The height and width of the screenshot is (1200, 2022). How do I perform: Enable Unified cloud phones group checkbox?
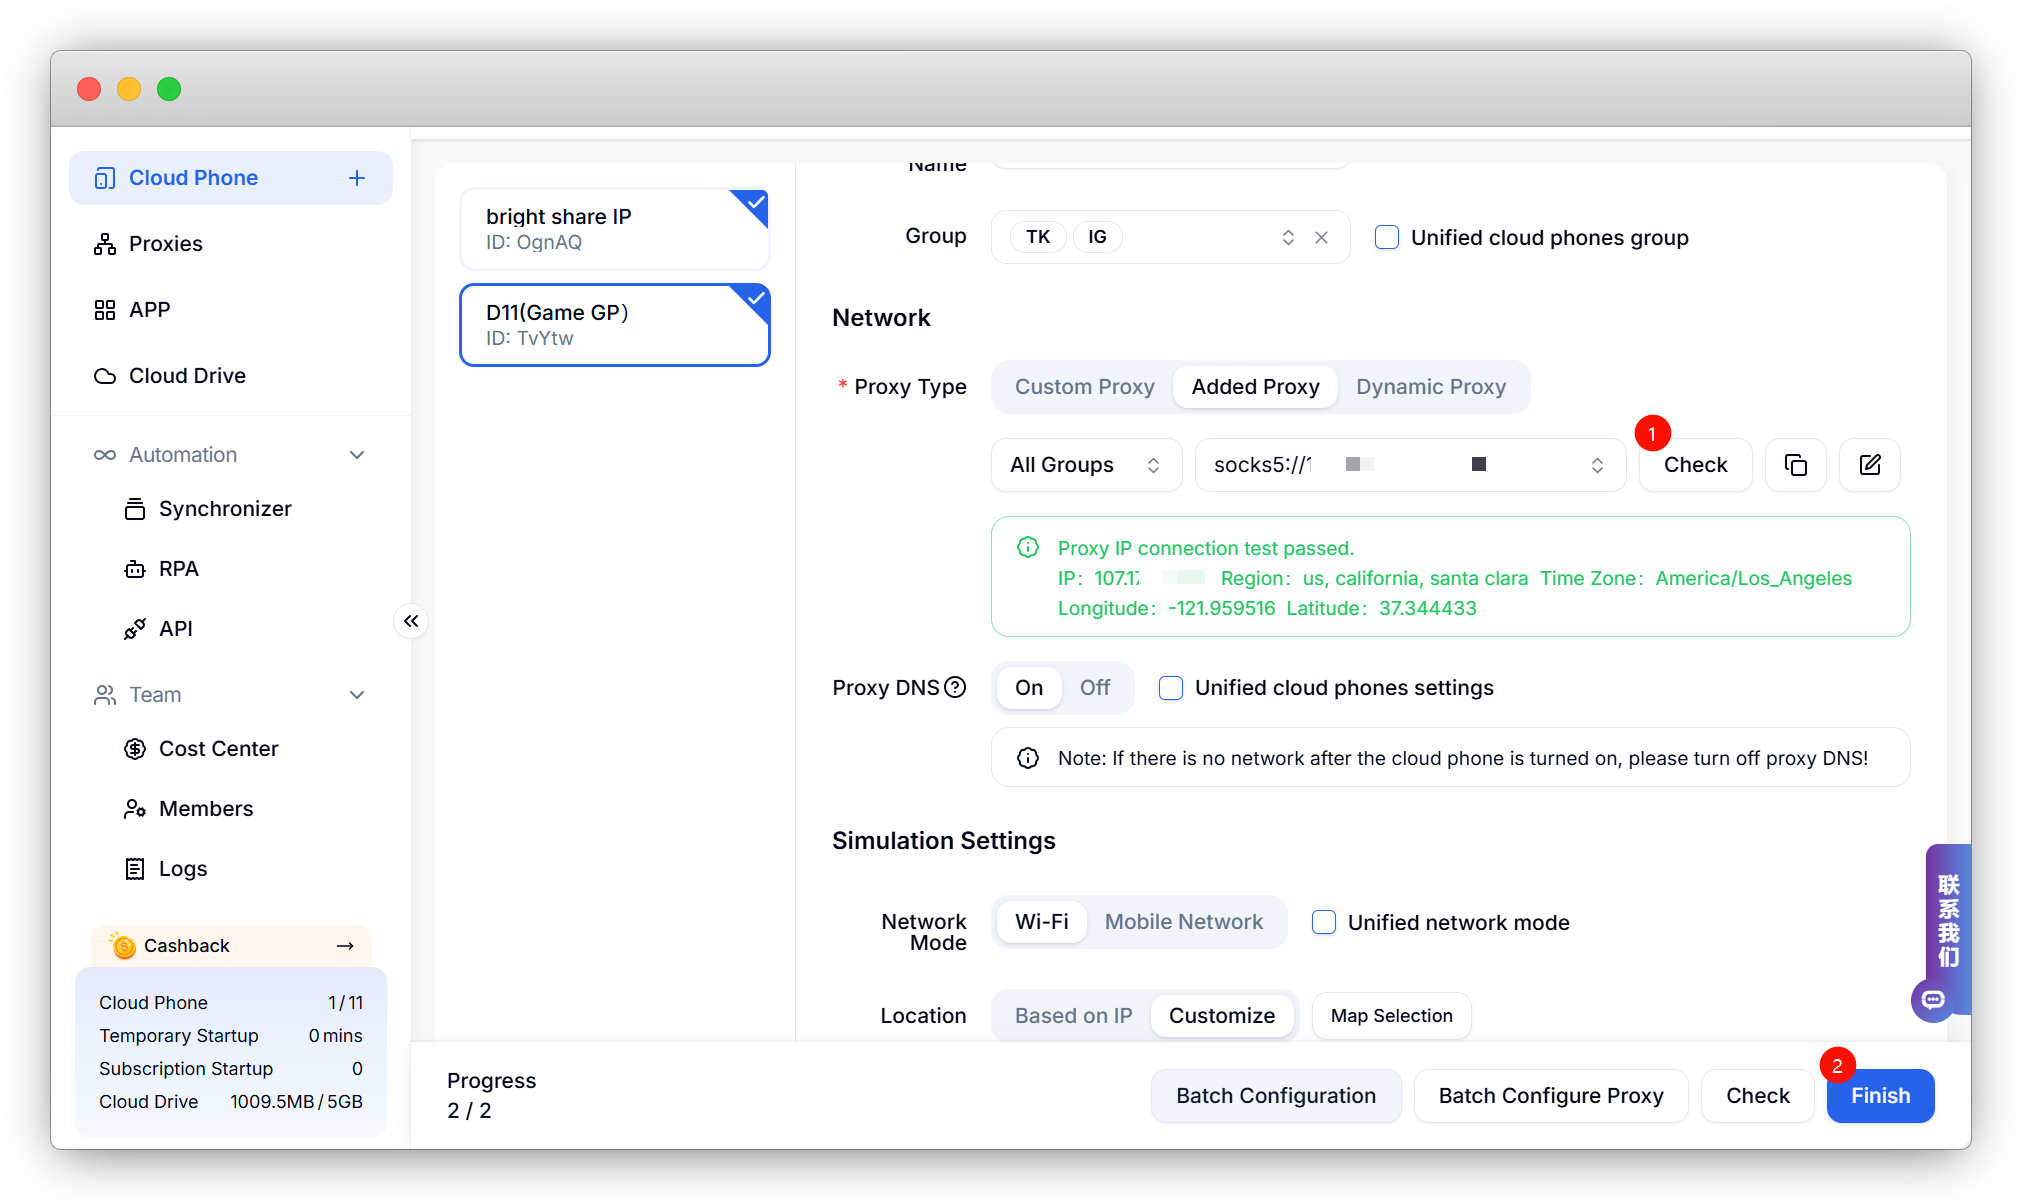point(1387,237)
